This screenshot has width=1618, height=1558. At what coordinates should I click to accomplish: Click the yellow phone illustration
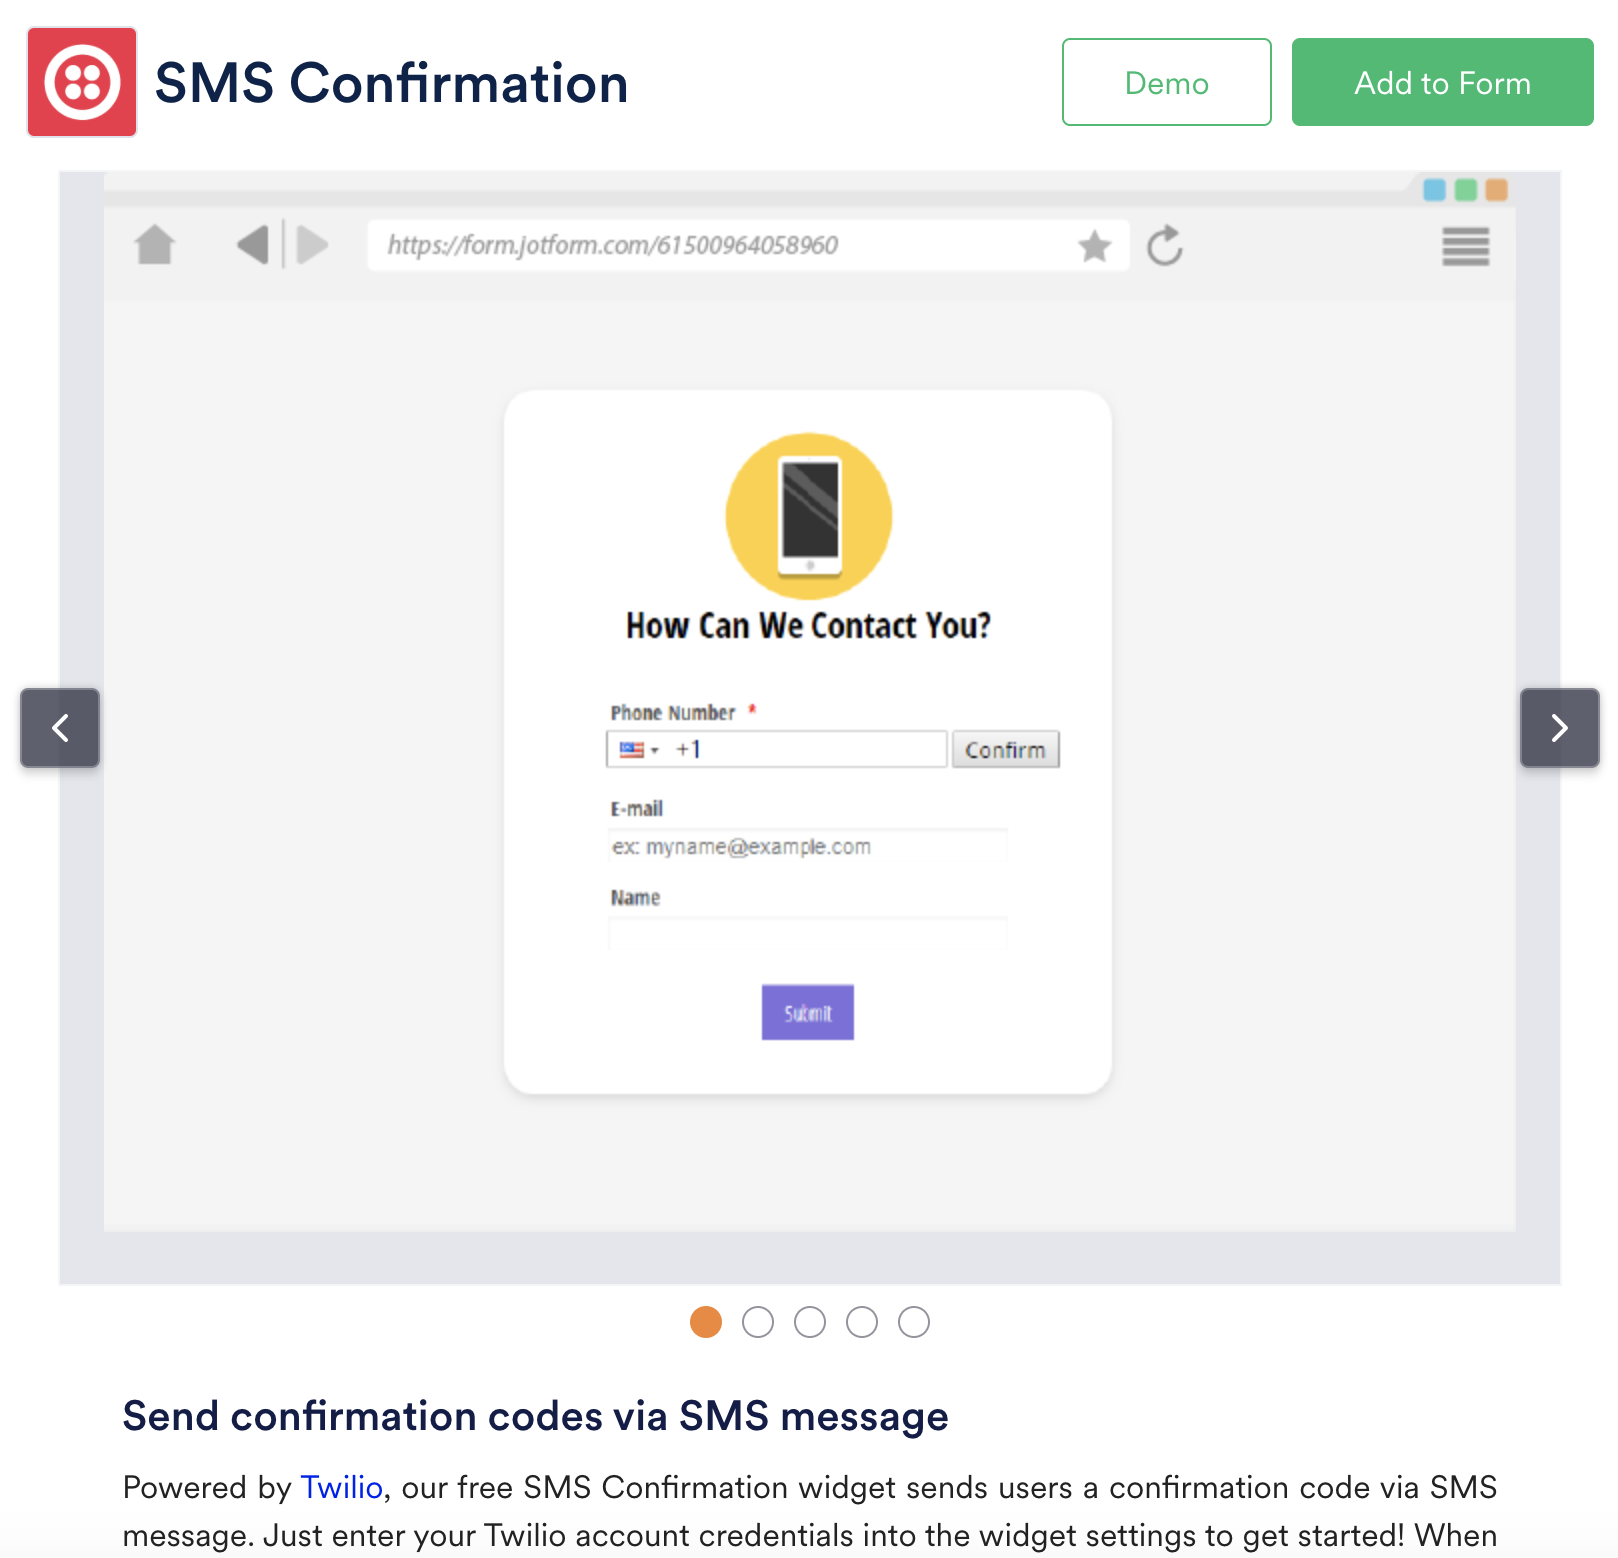coord(809,516)
